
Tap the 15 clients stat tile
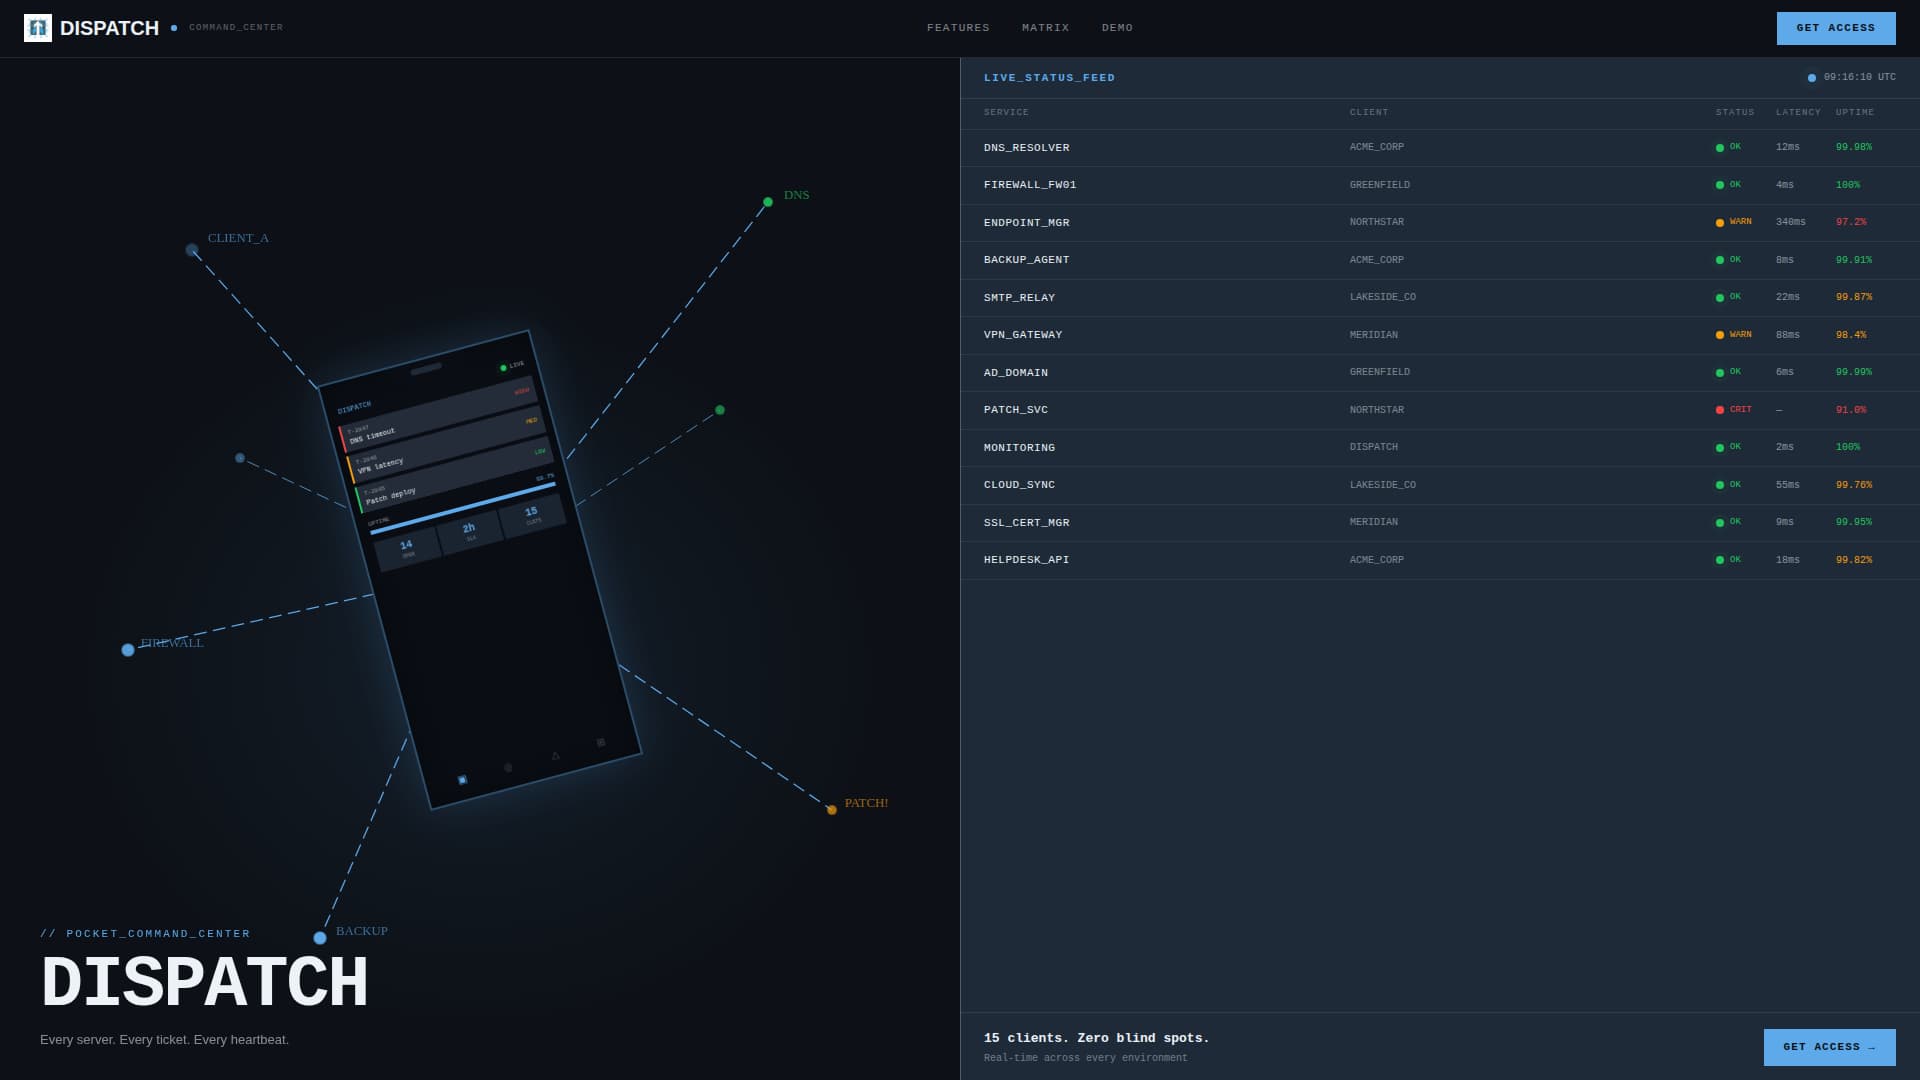pos(532,514)
